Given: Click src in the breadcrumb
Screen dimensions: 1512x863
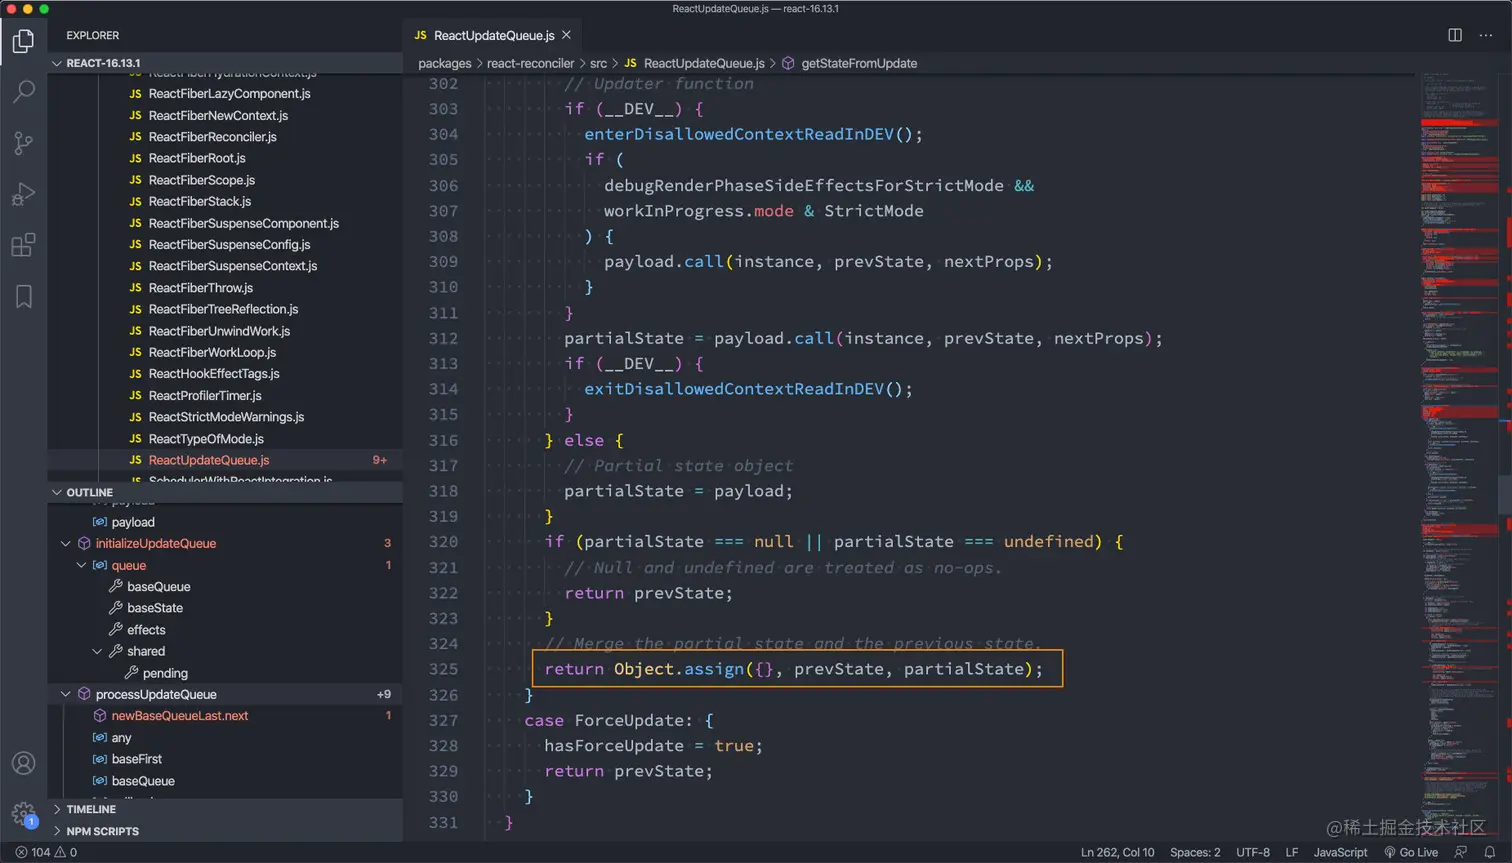Looking at the screenshot, I should coord(598,63).
